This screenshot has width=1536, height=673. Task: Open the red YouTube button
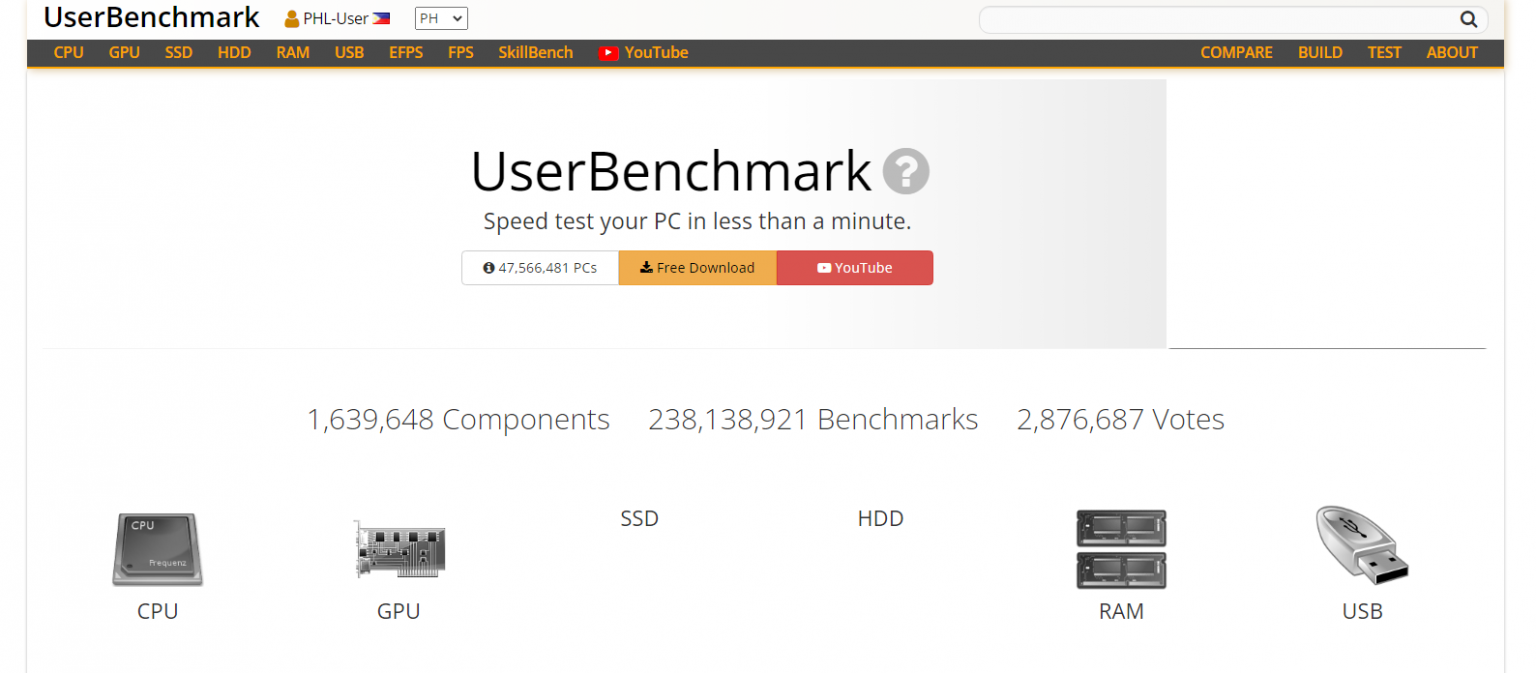(855, 267)
